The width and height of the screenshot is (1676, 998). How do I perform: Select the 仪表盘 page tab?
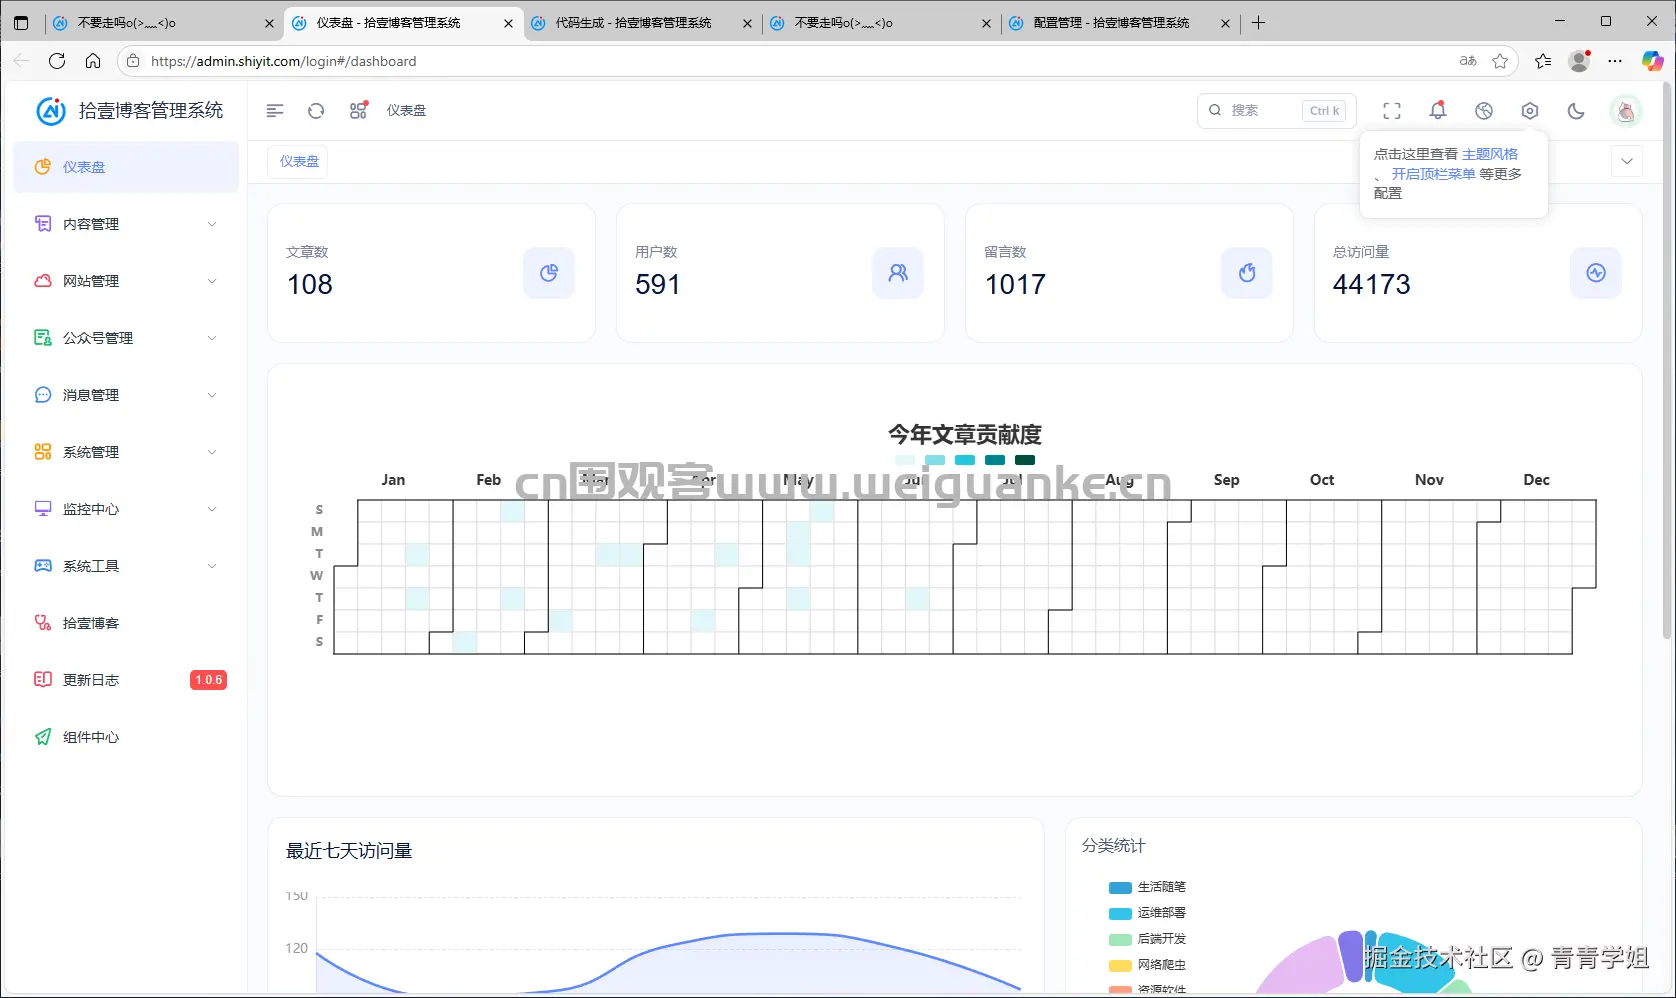coord(298,162)
